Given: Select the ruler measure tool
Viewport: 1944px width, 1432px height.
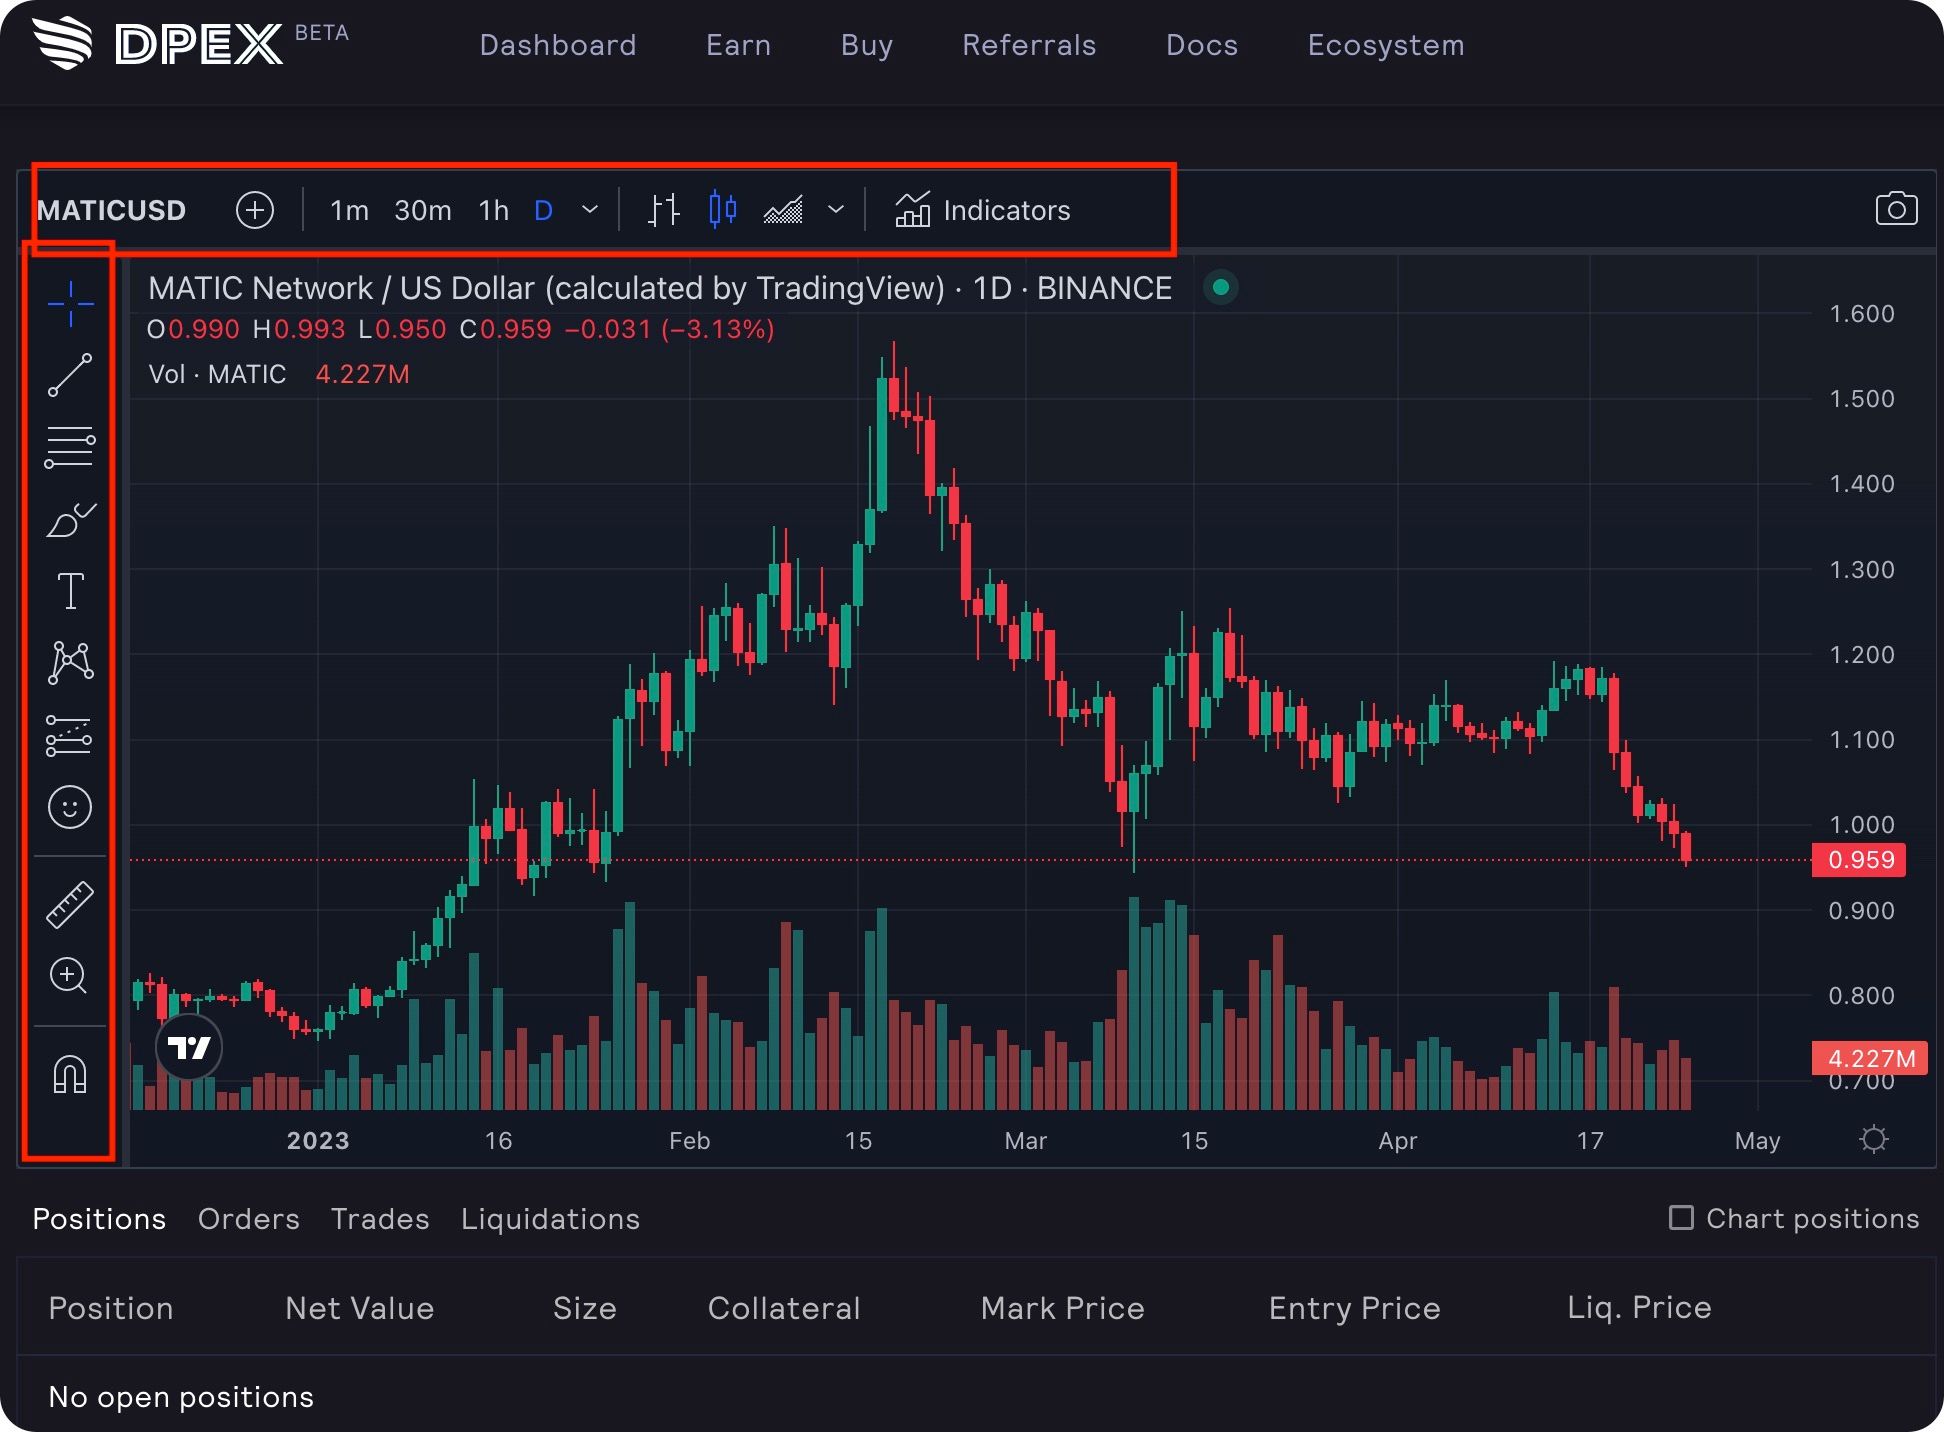Looking at the screenshot, I should point(70,904).
